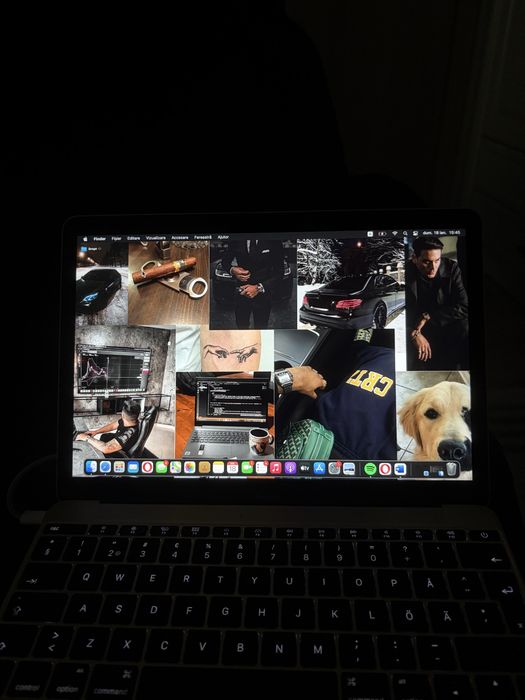Viewport: 525px width, 700px height.
Task: Select the blue folder on desktop
Action: click(x=83, y=249)
